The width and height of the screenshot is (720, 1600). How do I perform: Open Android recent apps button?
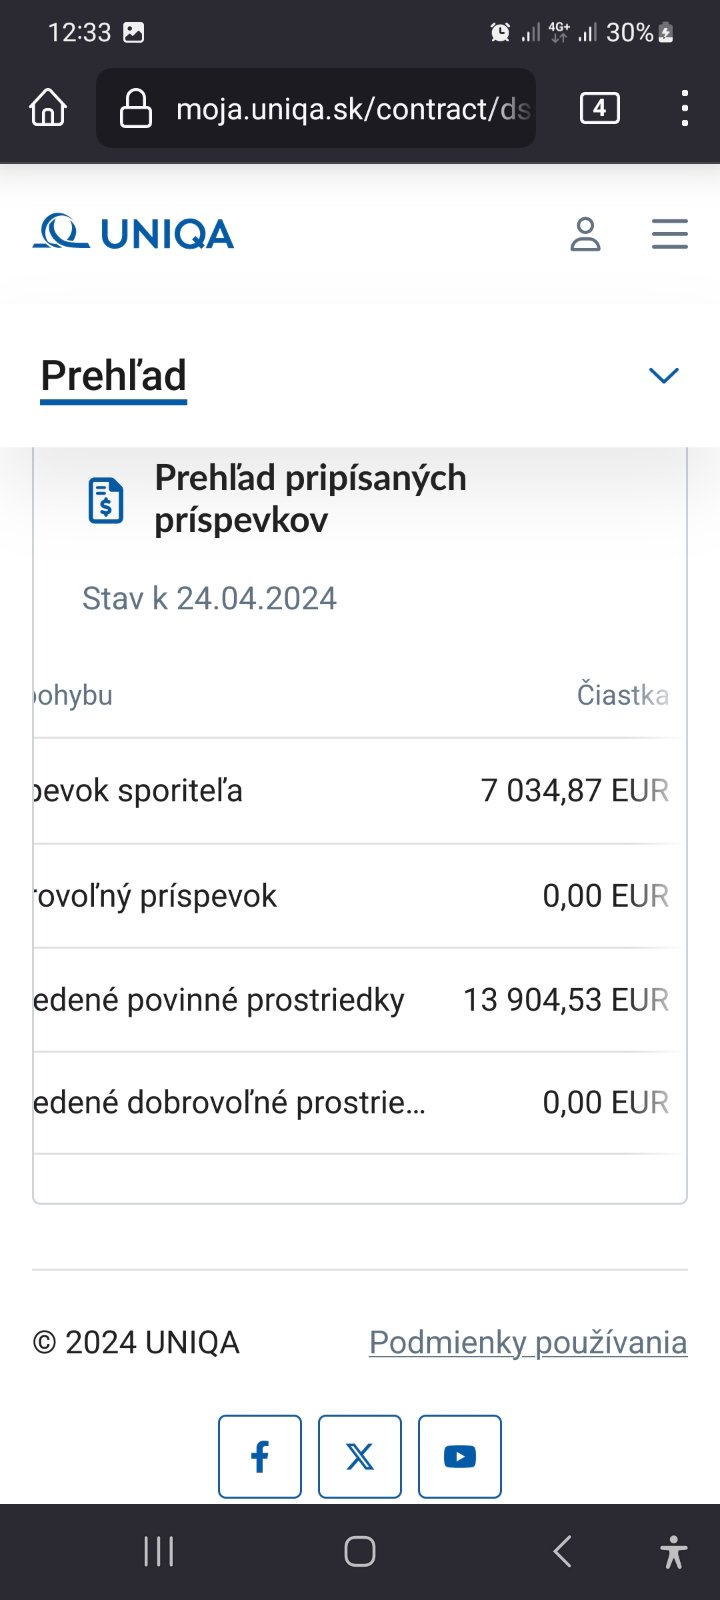pyautogui.click(x=159, y=1551)
